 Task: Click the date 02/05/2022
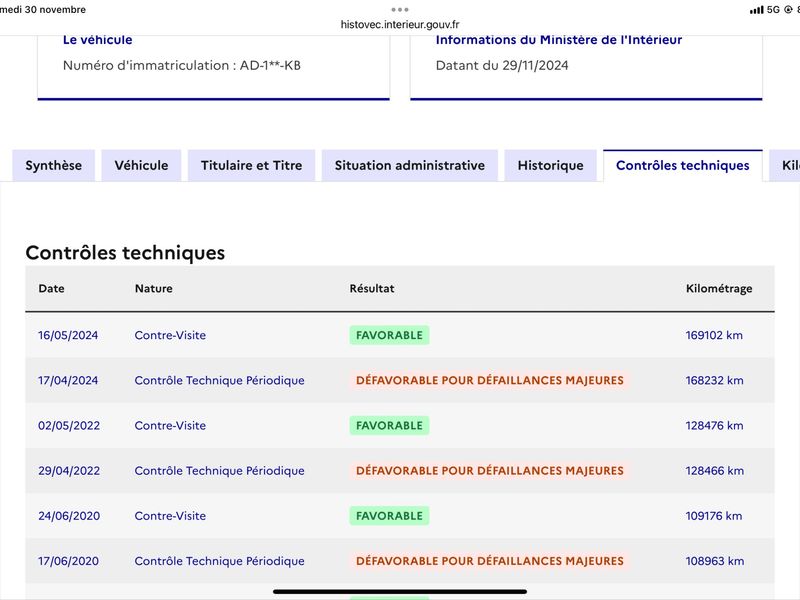69,426
